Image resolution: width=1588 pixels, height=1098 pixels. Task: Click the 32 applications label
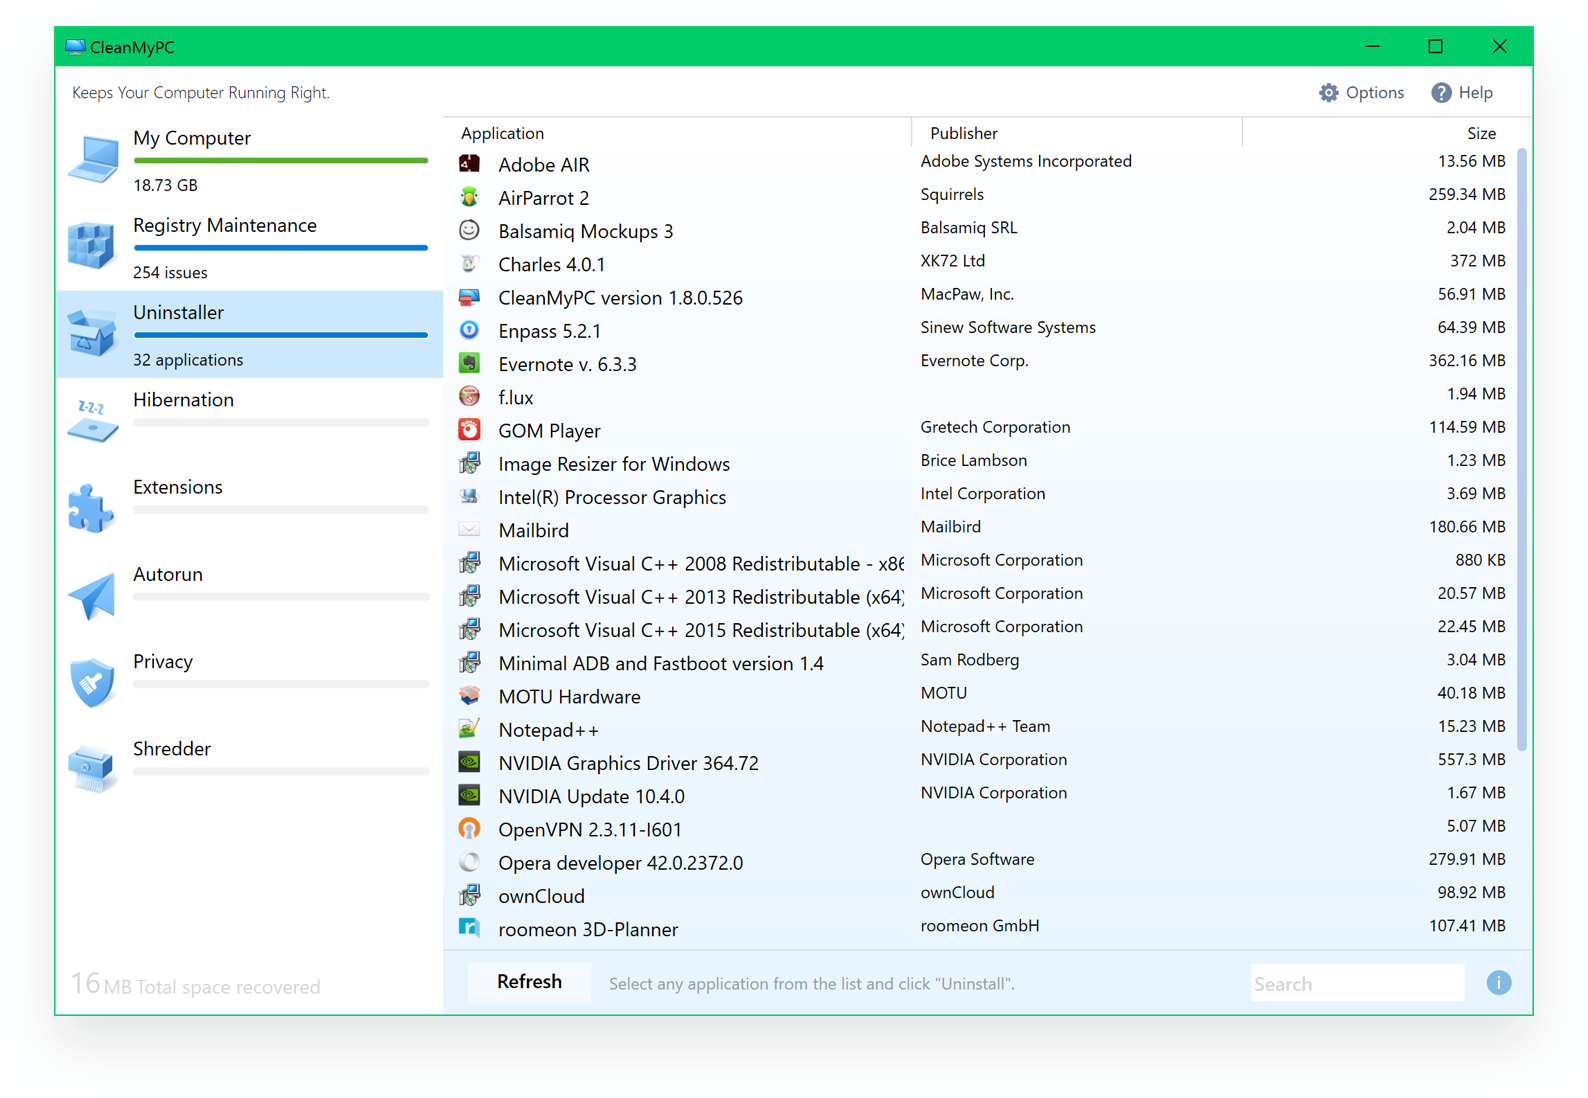[x=188, y=359]
